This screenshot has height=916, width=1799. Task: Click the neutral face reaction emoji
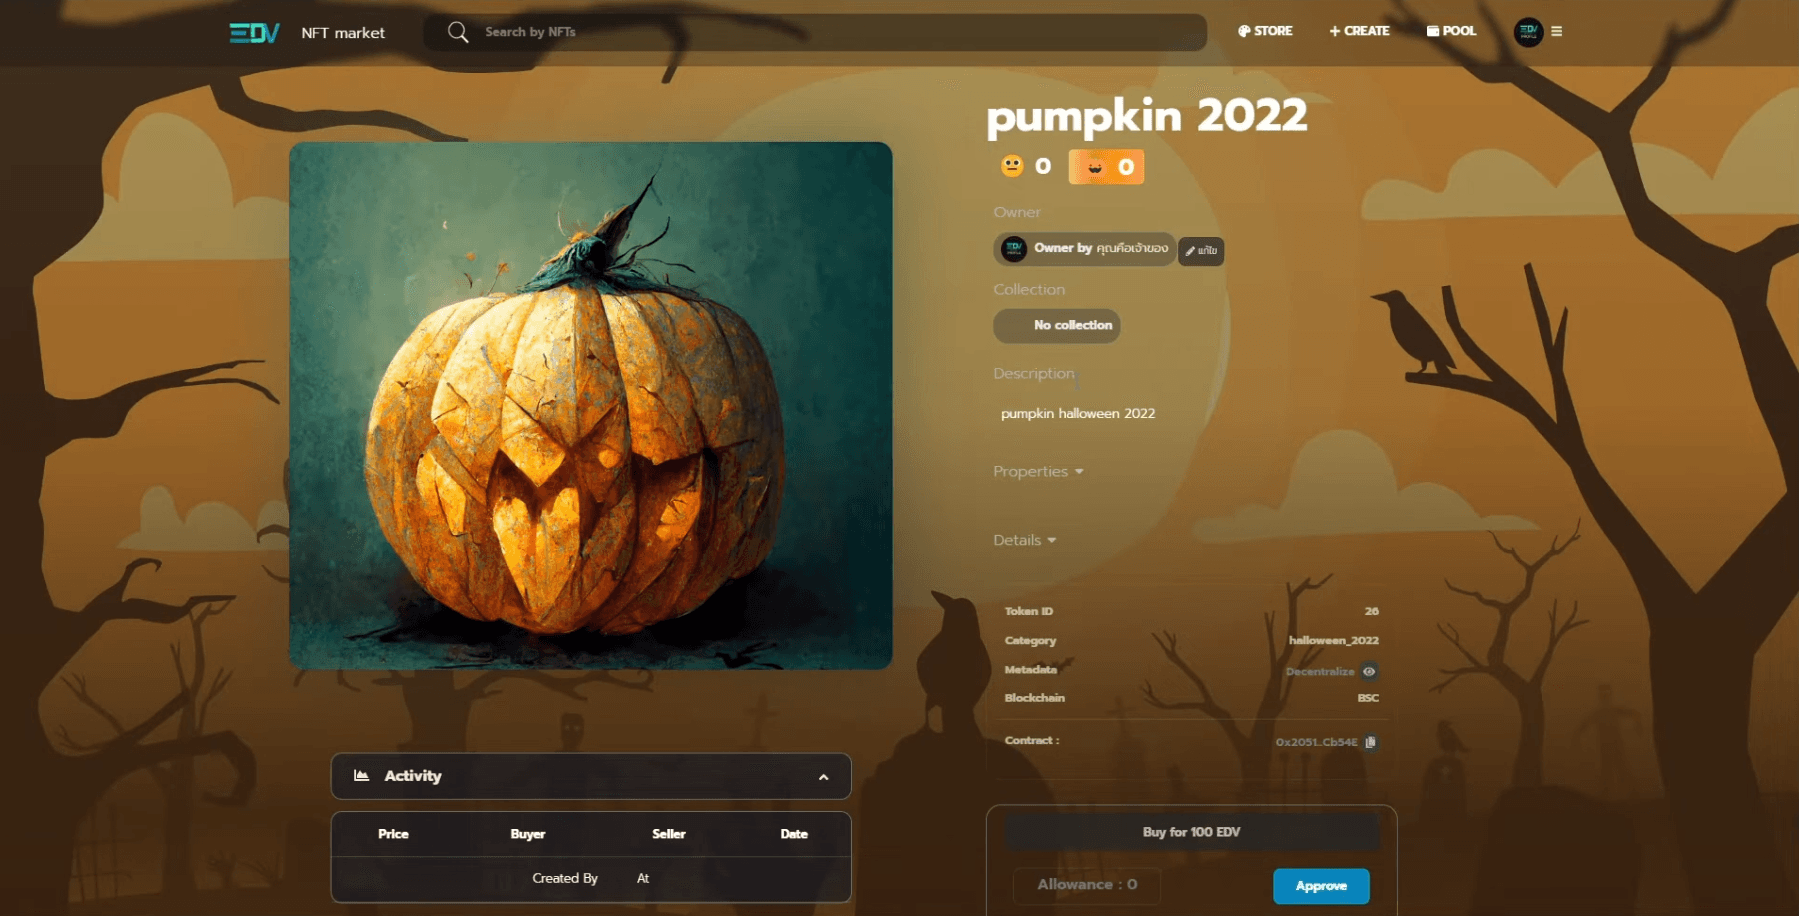pos(1012,166)
